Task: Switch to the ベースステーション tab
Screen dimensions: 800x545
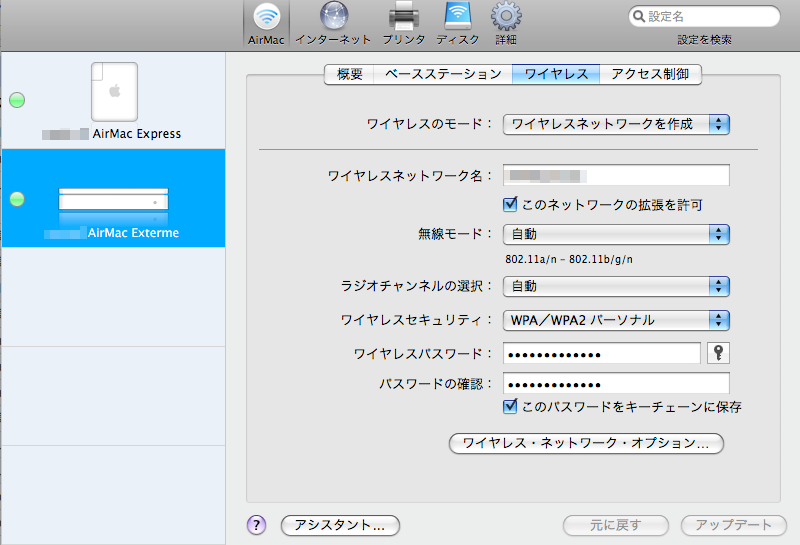Action: pyautogui.click(x=443, y=75)
